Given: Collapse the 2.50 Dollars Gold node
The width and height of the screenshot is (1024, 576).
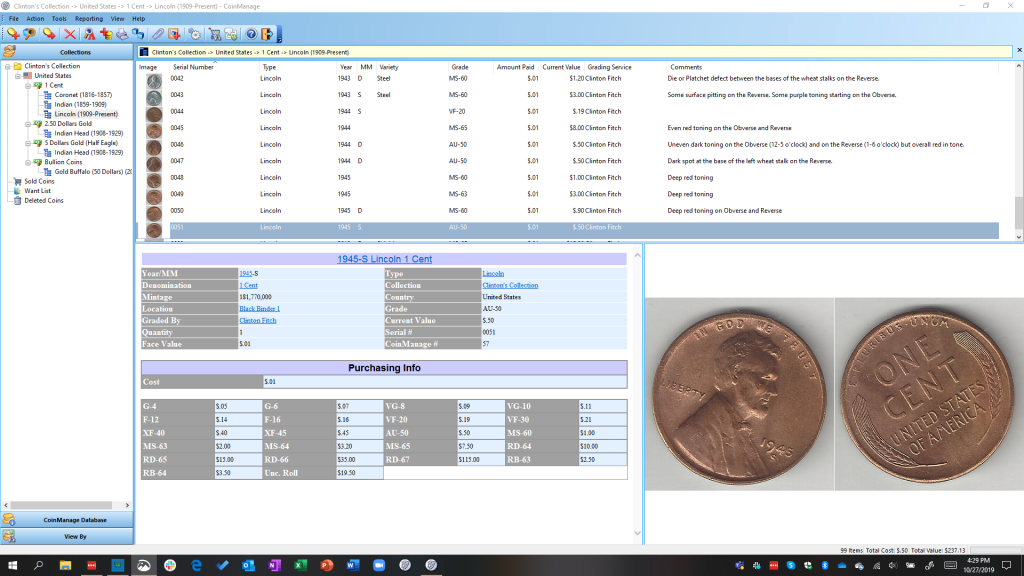Looking at the screenshot, I should pyautogui.click(x=28, y=123).
